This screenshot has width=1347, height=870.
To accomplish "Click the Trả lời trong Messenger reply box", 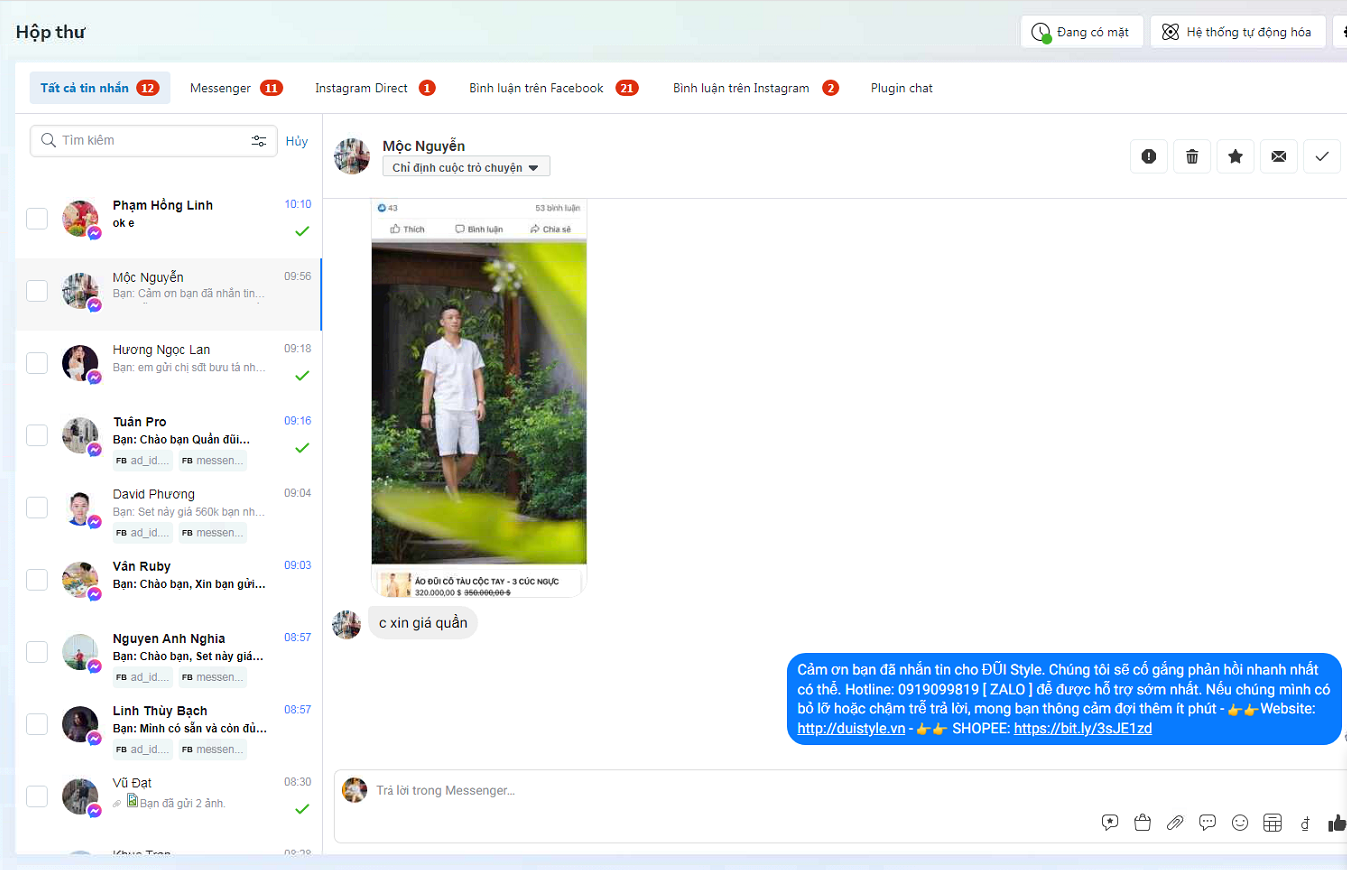I will pos(840,790).
